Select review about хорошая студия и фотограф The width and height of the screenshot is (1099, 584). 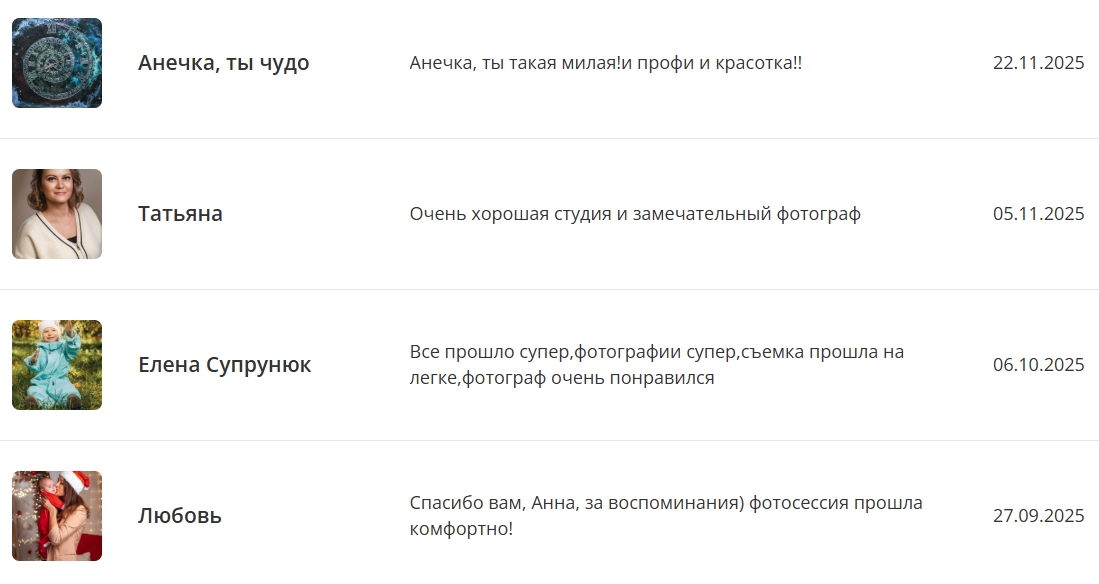pyautogui.click(x=635, y=214)
